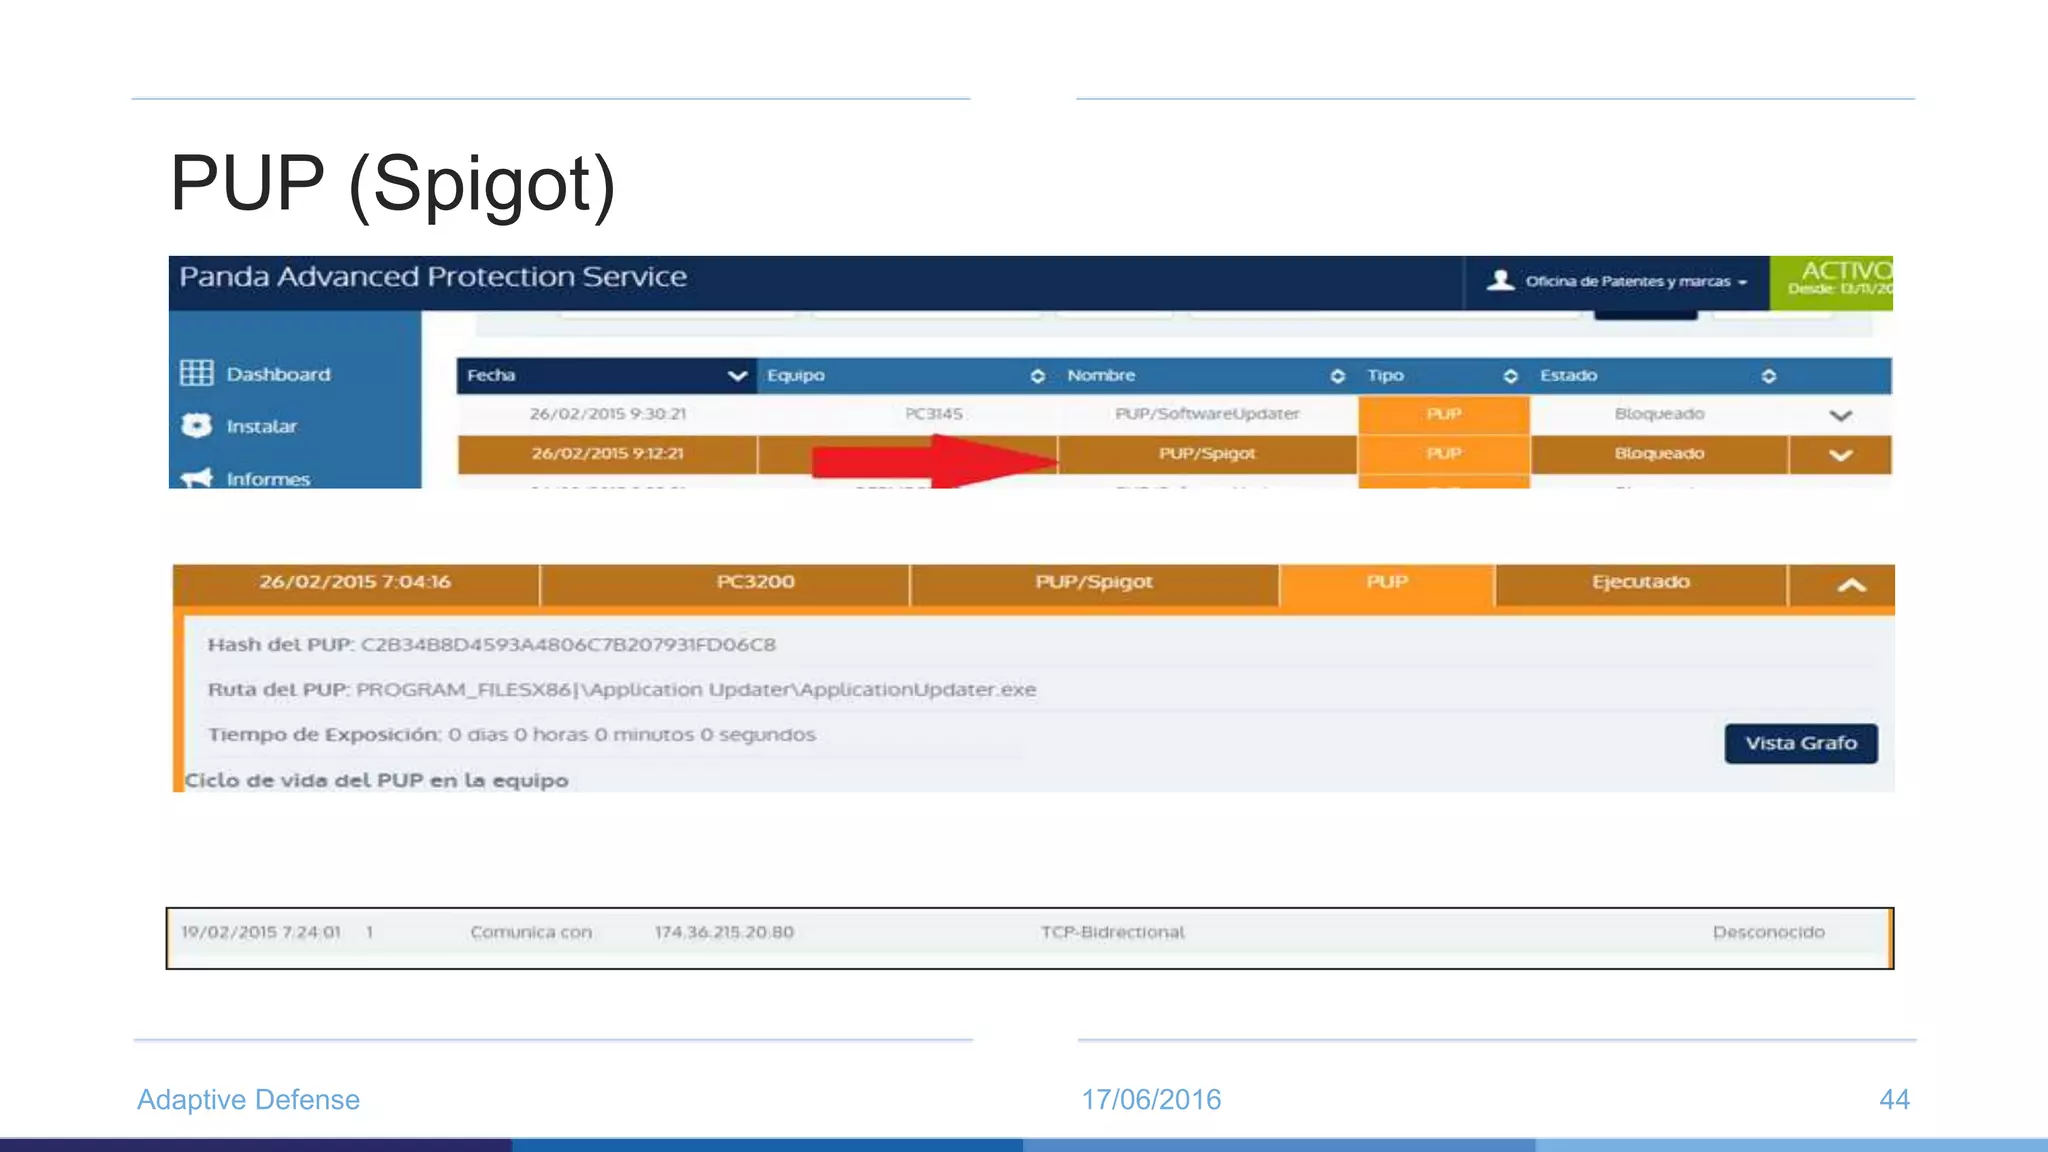The width and height of the screenshot is (2048, 1152).
Task: Click the Dashboard grid icon
Action: 196,373
